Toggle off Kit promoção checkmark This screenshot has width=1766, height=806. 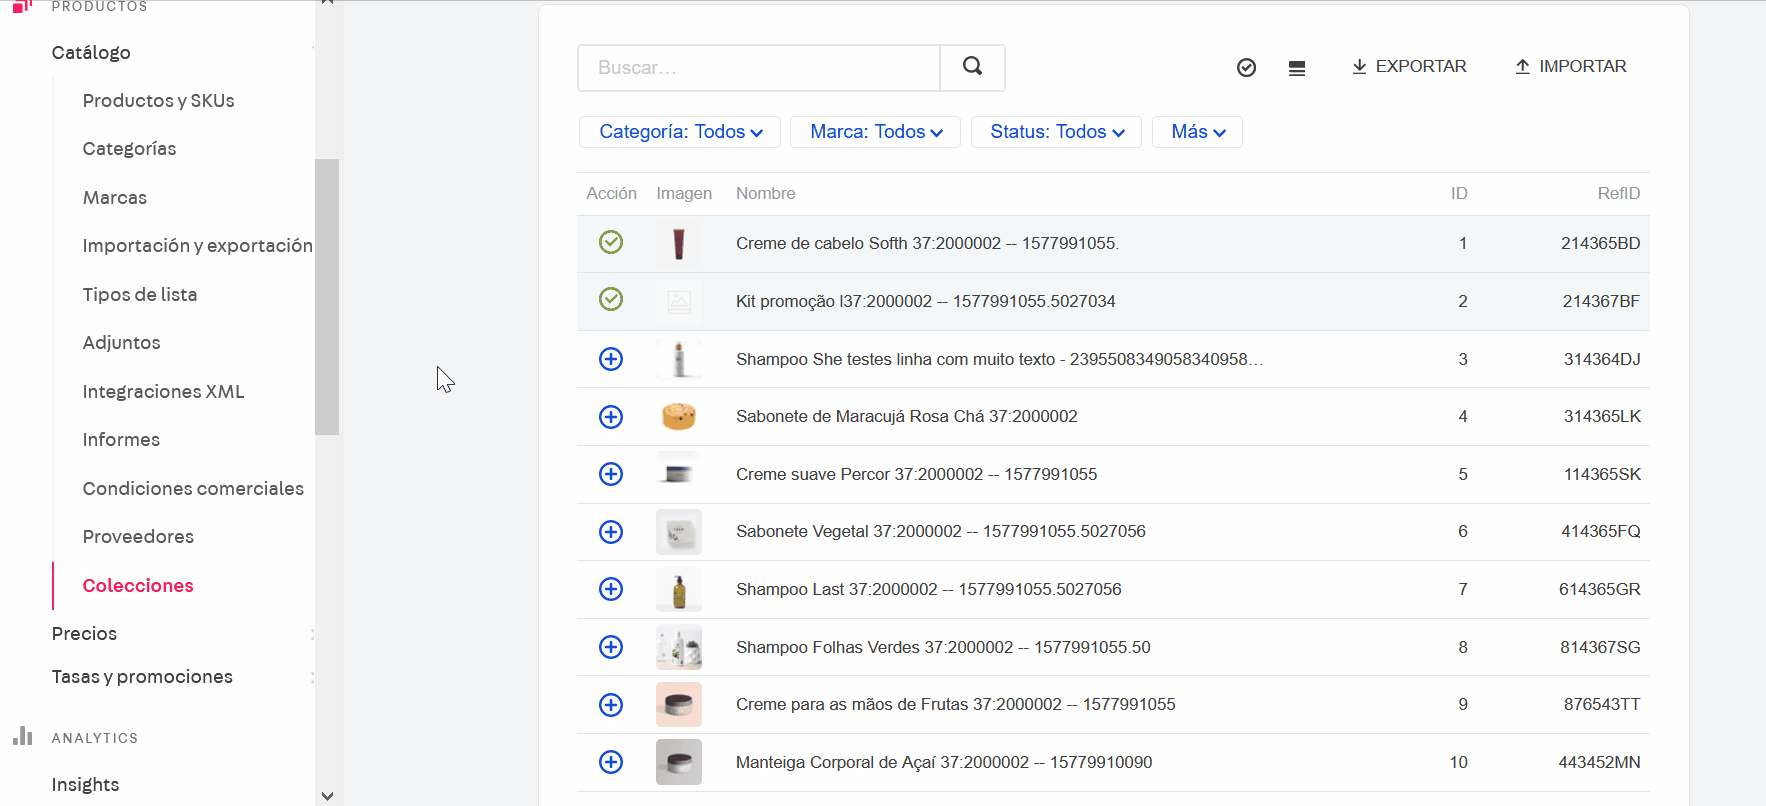click(611, 299)
